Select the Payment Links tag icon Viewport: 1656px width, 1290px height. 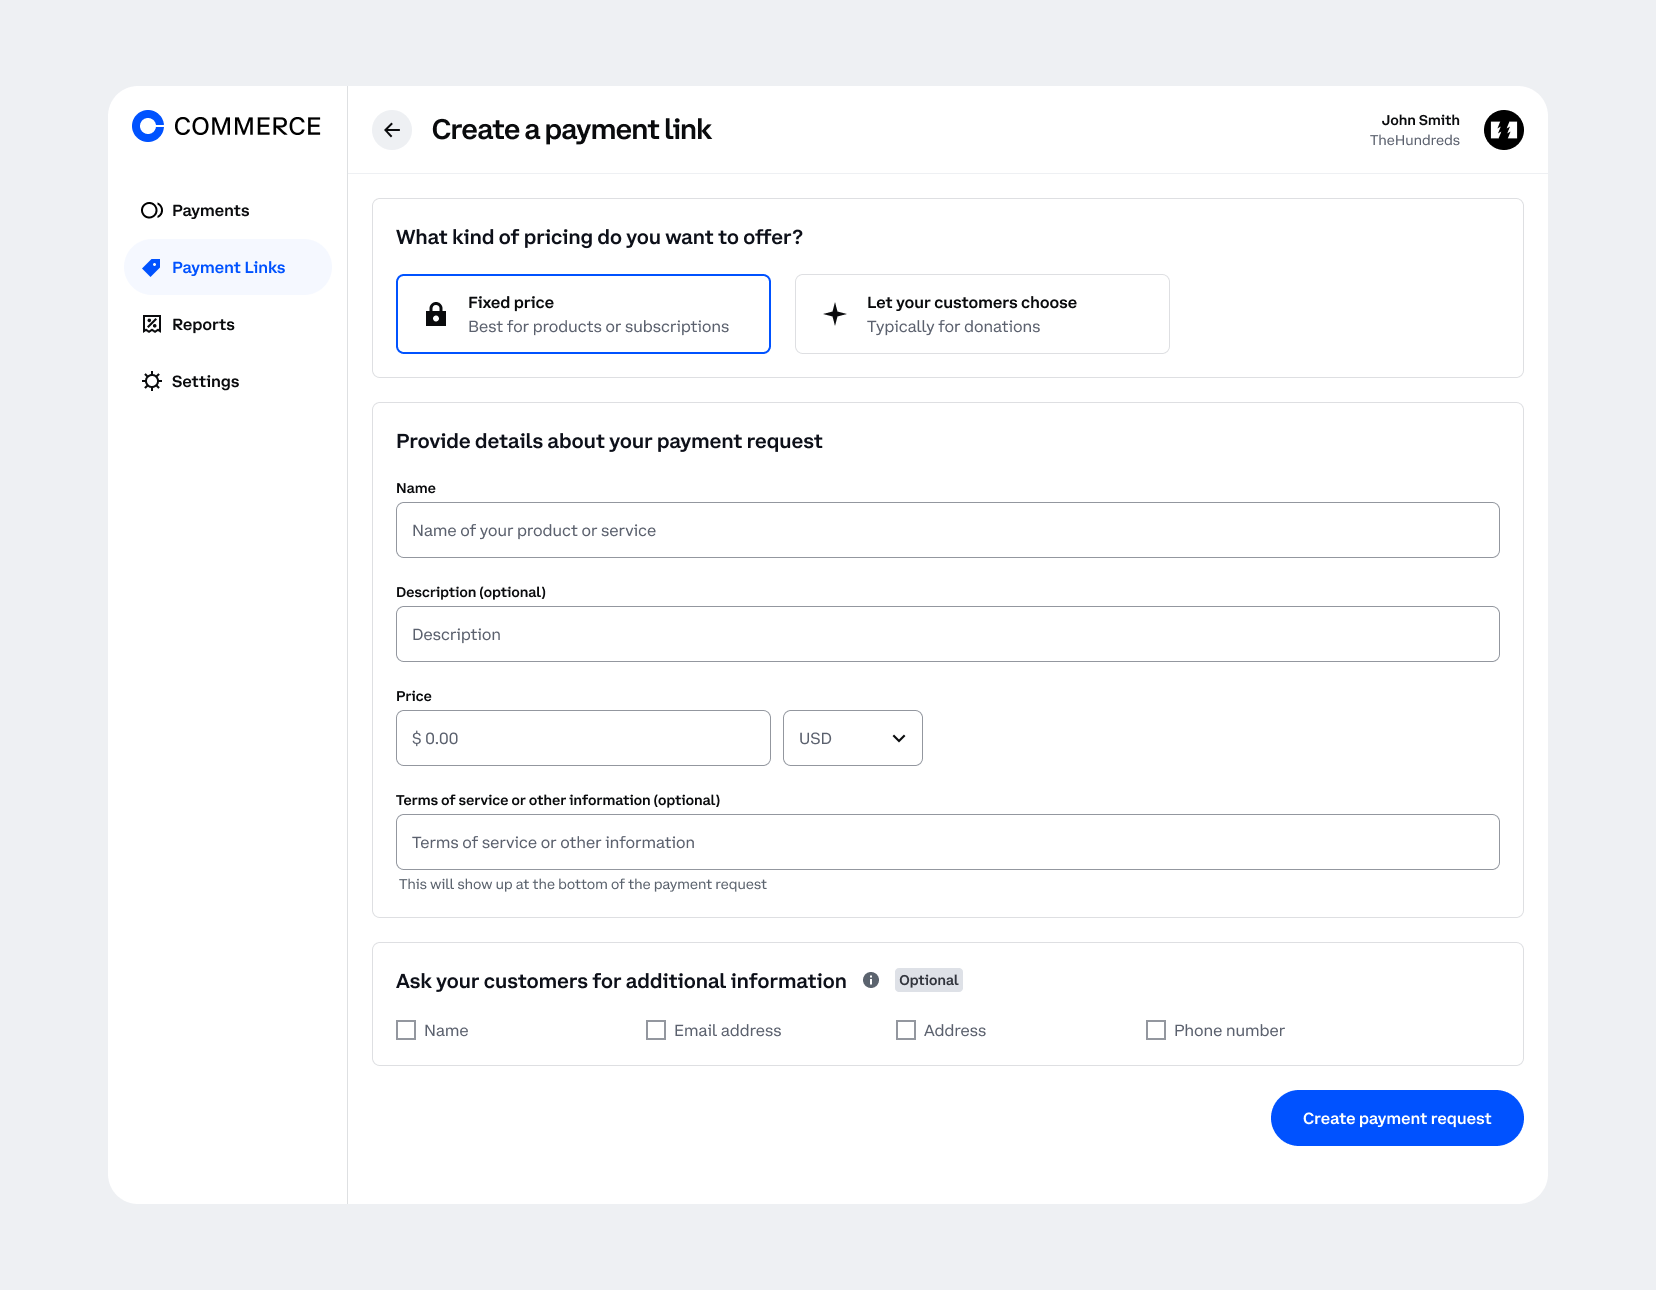point(152,267)
